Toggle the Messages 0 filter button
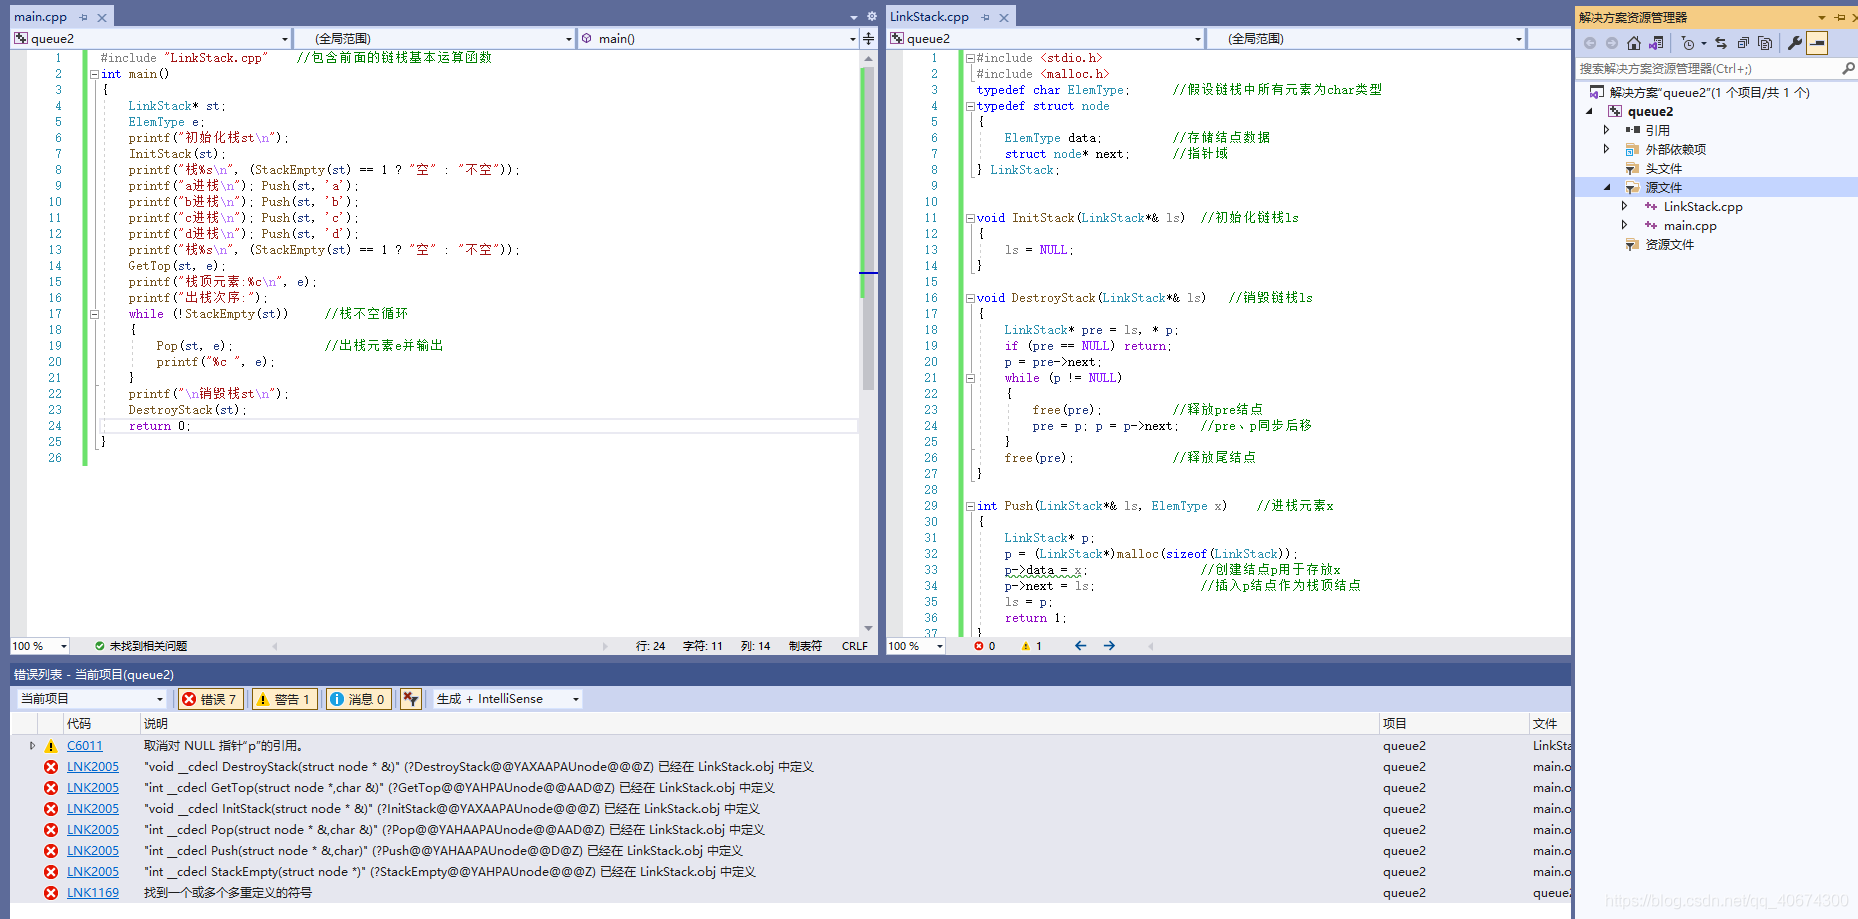This screenshot has height=919, width=1858. (358, 699)
